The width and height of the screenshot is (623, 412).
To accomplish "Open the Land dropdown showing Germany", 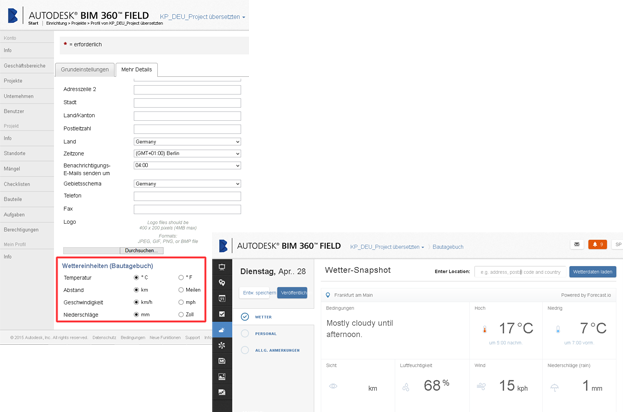I will [187, 142].
